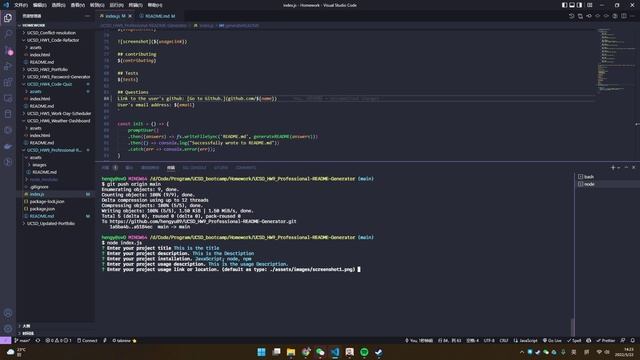
Task: Expand the UCSD_HW2_Portfolio folder
Action: tap(47, 69)
